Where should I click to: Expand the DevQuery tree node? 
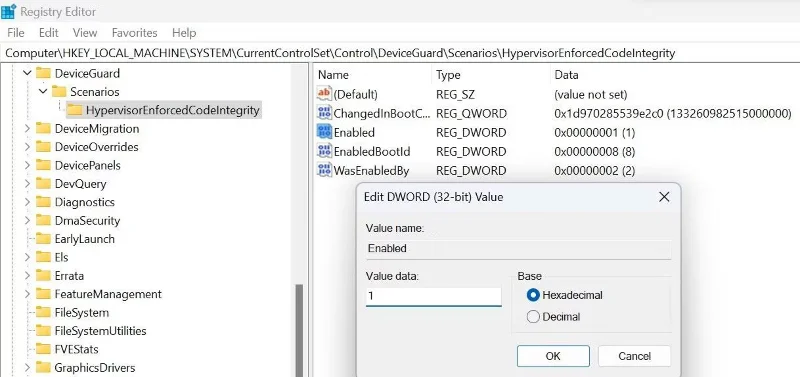click(27, 184)
